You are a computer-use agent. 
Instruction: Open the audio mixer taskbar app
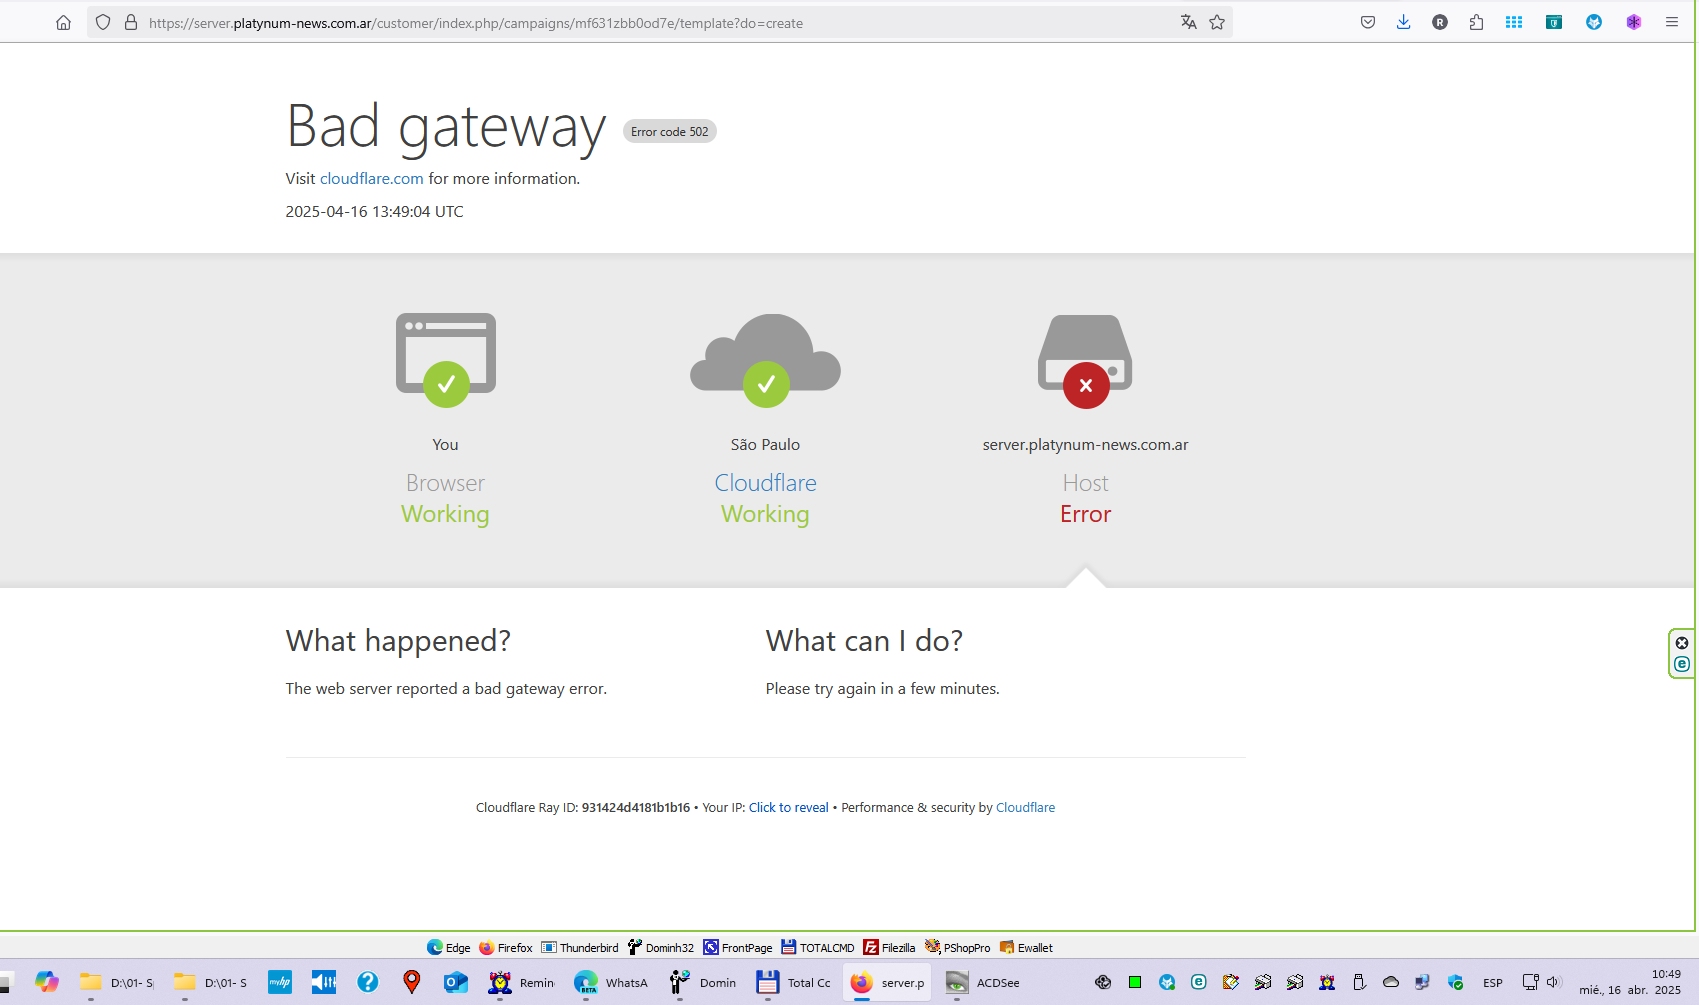click(324, 982)
